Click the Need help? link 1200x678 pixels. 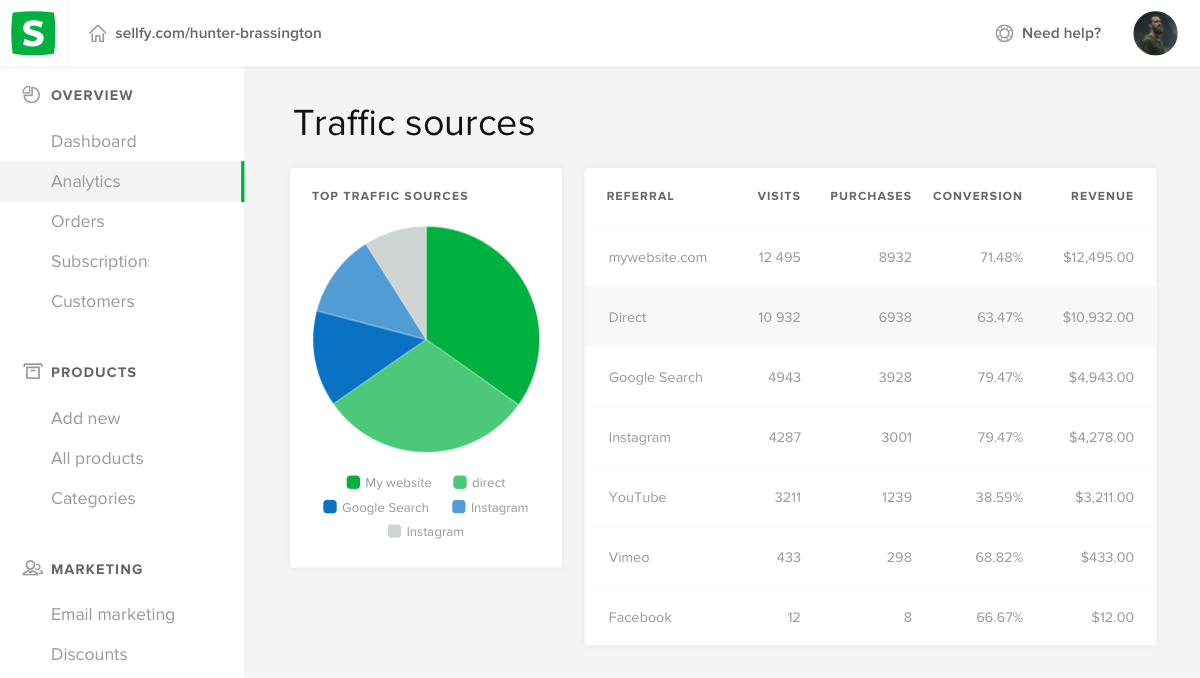point(1061,33)
